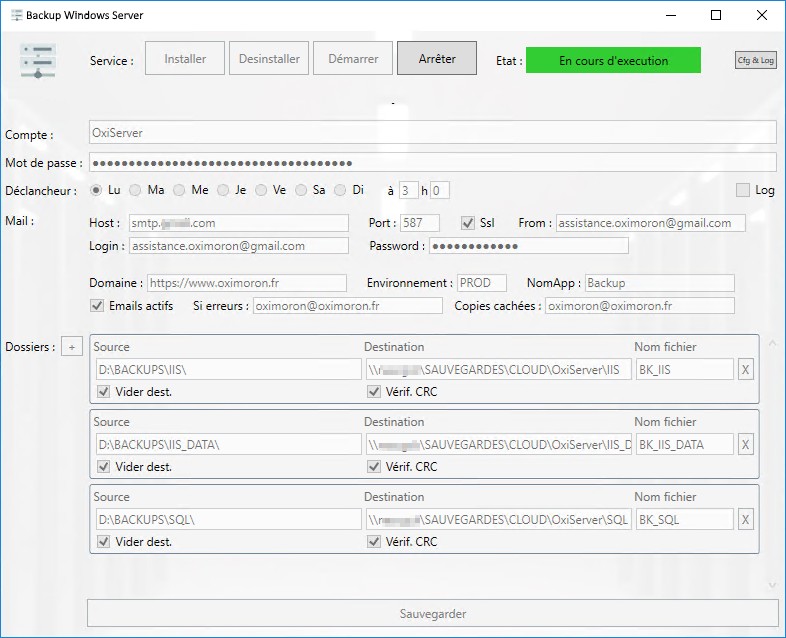Remove the BK_IIS folder entry with X
This screenshot has width=786, height=638.
tap(745, 370)
